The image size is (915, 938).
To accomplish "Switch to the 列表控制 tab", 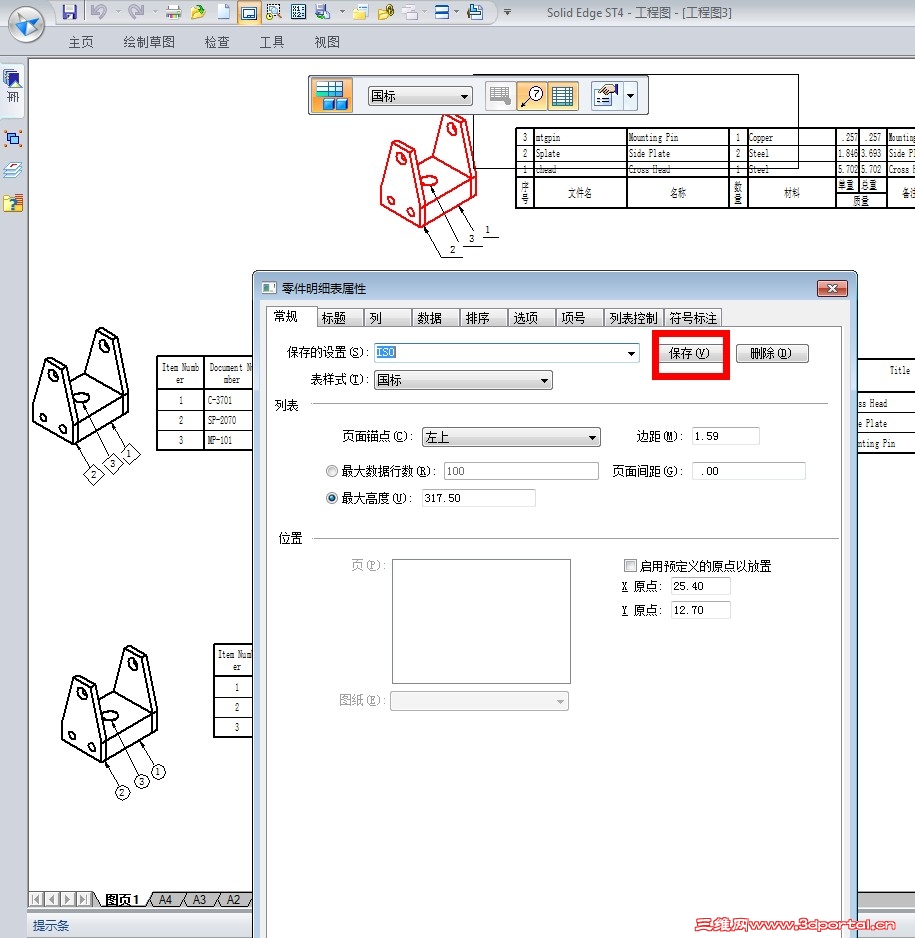I will (633, 318).
